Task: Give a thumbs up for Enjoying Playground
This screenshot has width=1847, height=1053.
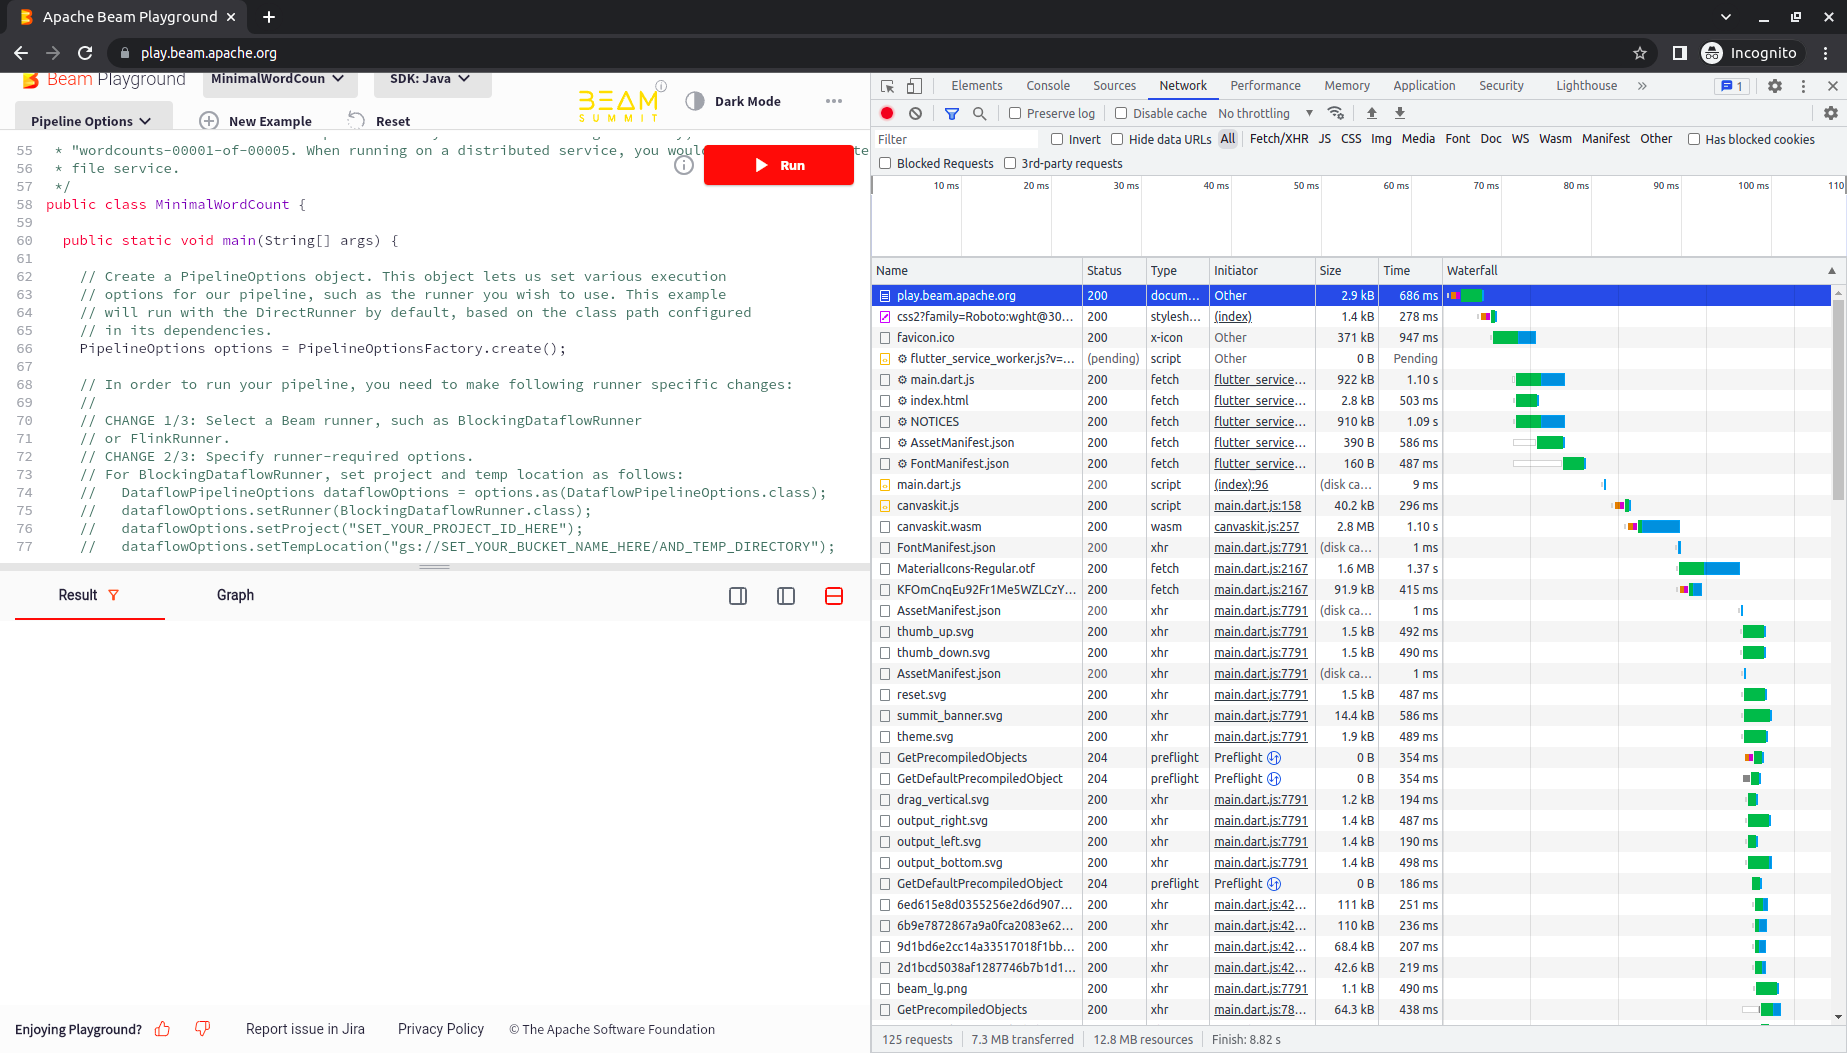Action: pyautogui.click(x=162, y=1028)
